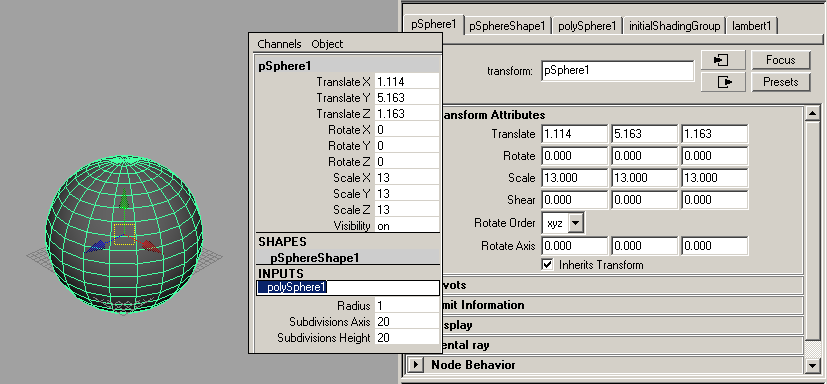Click the first Scale field 13.000
The height and width of the screenshot is (384, 827).
tap(574, 178)
